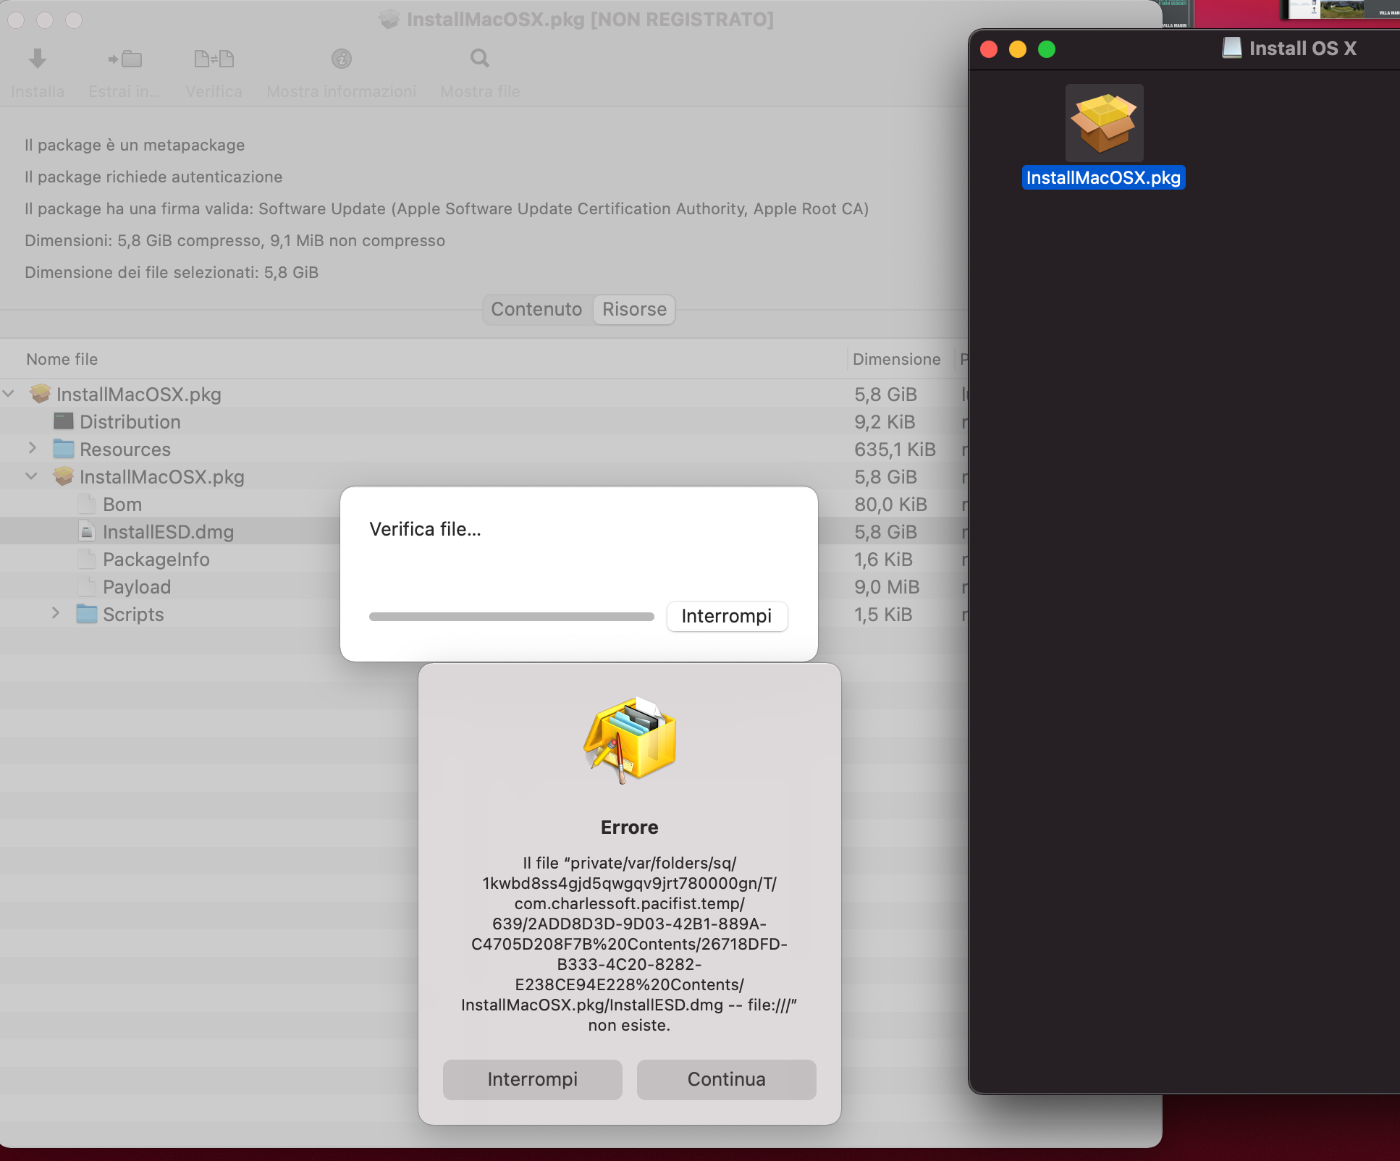Viewport: 1400px width, 1161px height.
Task: Click 'Il package richiede autenticazione' text
Action: click(154, 177)
